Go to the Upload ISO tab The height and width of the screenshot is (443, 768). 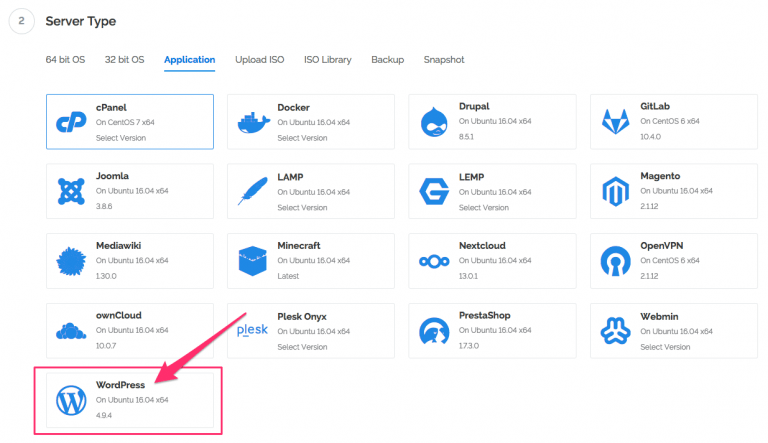pyautogui.click(x=260, y=60)
